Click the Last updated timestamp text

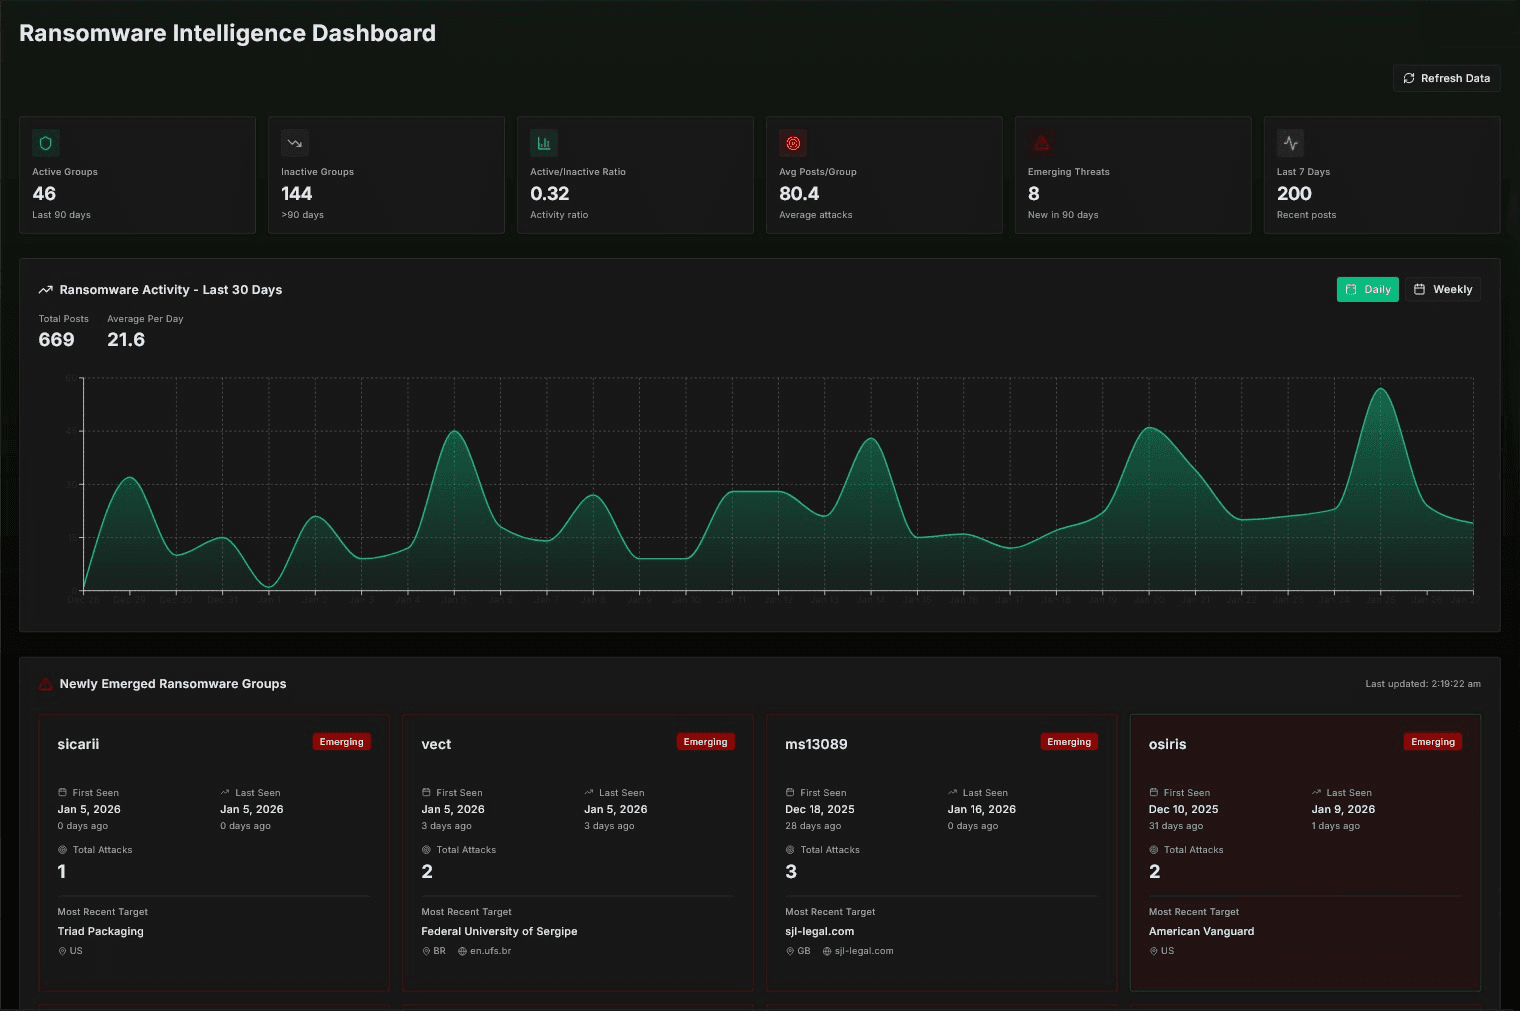point(1422,683)
